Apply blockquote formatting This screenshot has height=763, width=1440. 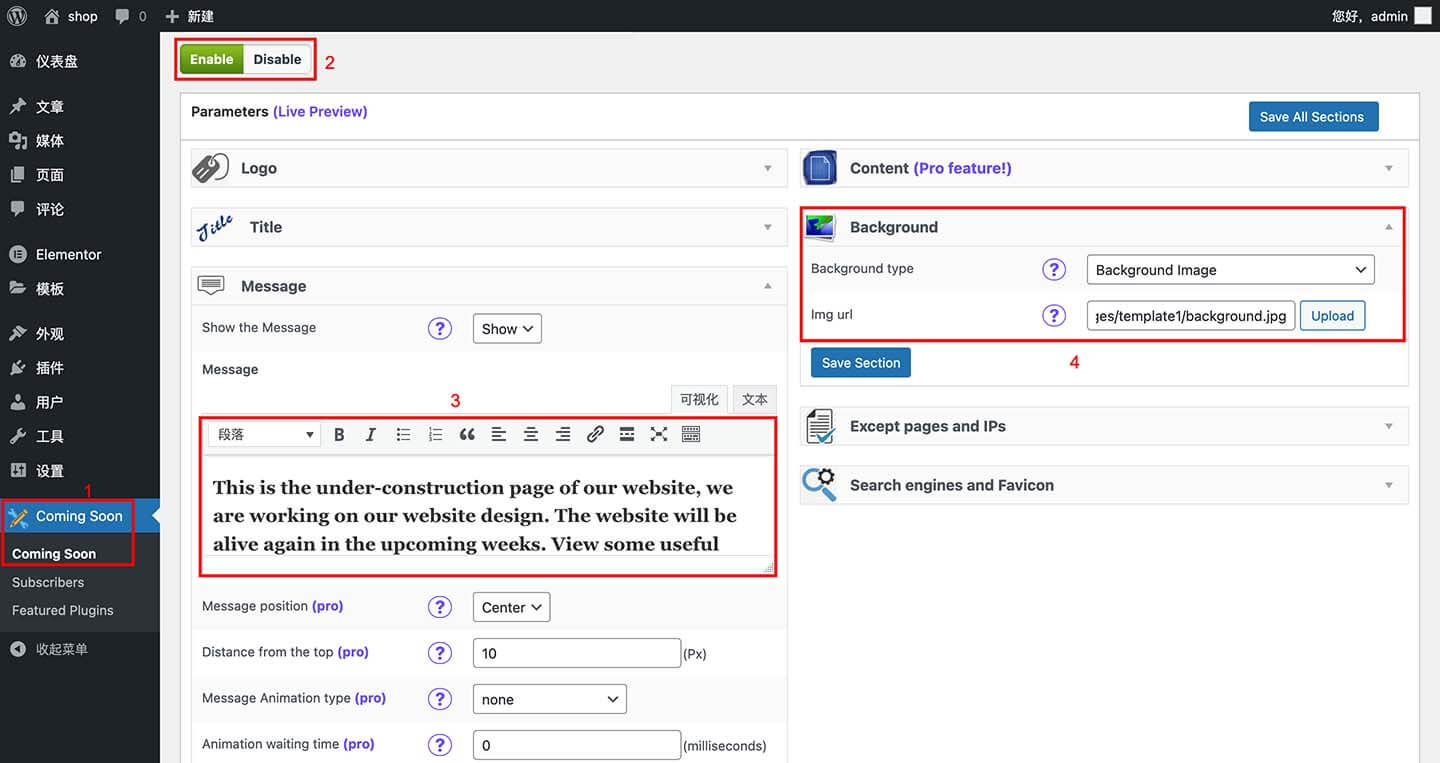click(467, 434)
